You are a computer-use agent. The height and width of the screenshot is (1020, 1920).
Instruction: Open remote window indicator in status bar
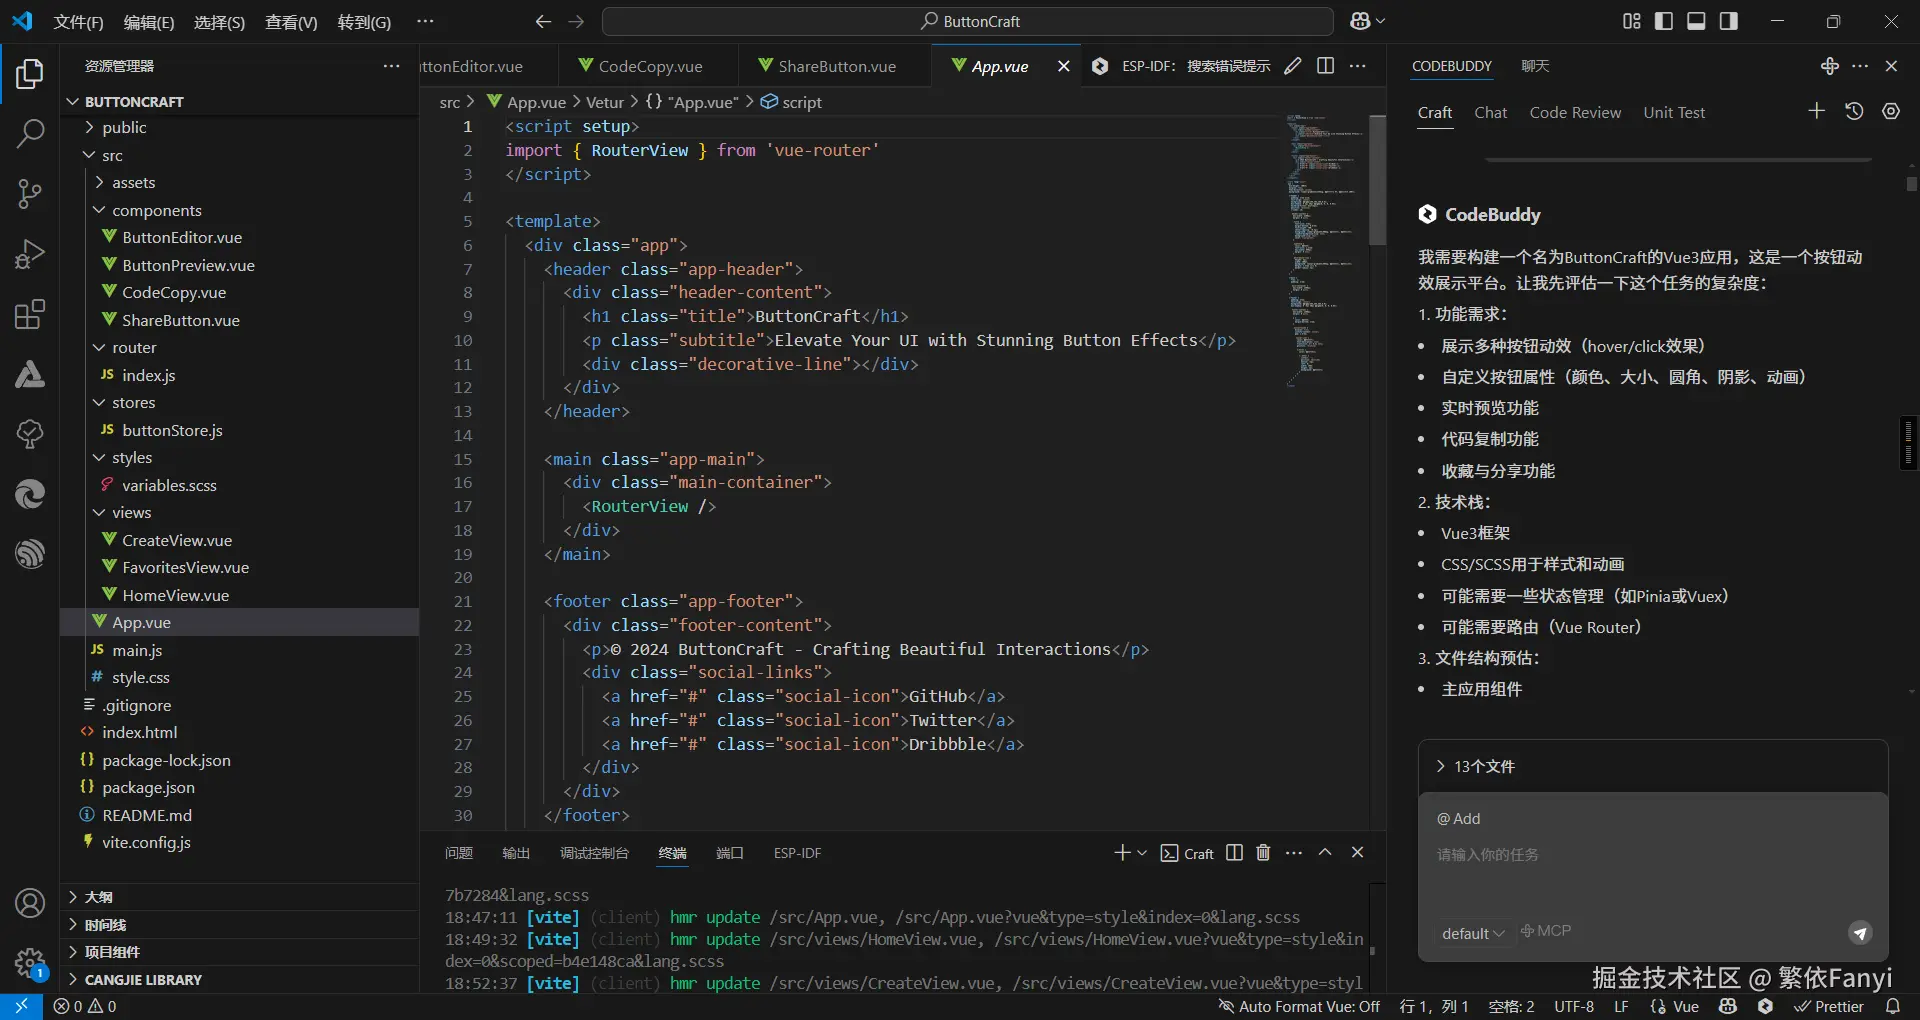pos(21,1007)
